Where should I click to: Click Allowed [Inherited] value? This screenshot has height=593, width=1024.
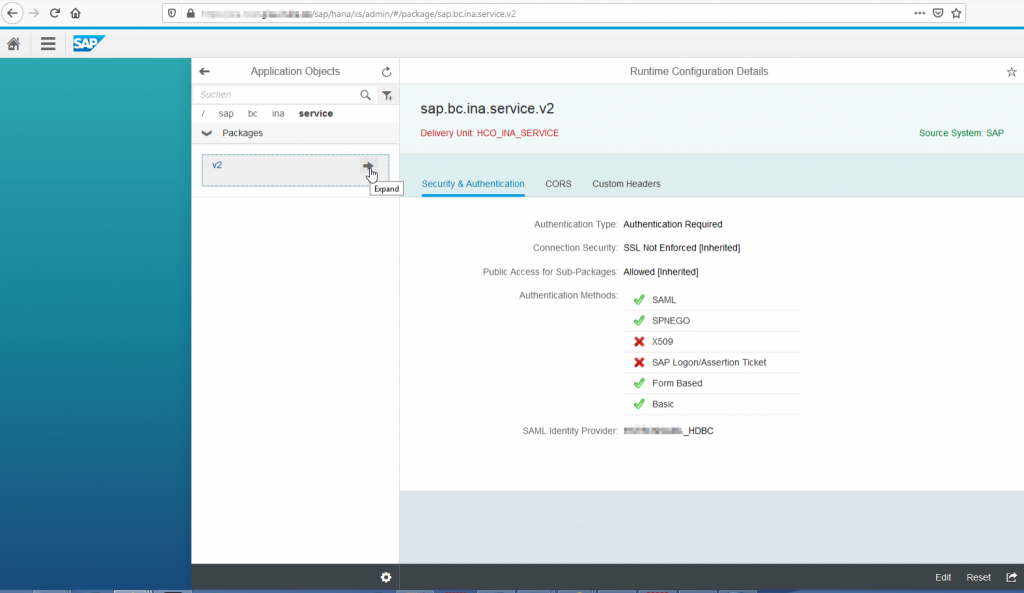point(661,272)
